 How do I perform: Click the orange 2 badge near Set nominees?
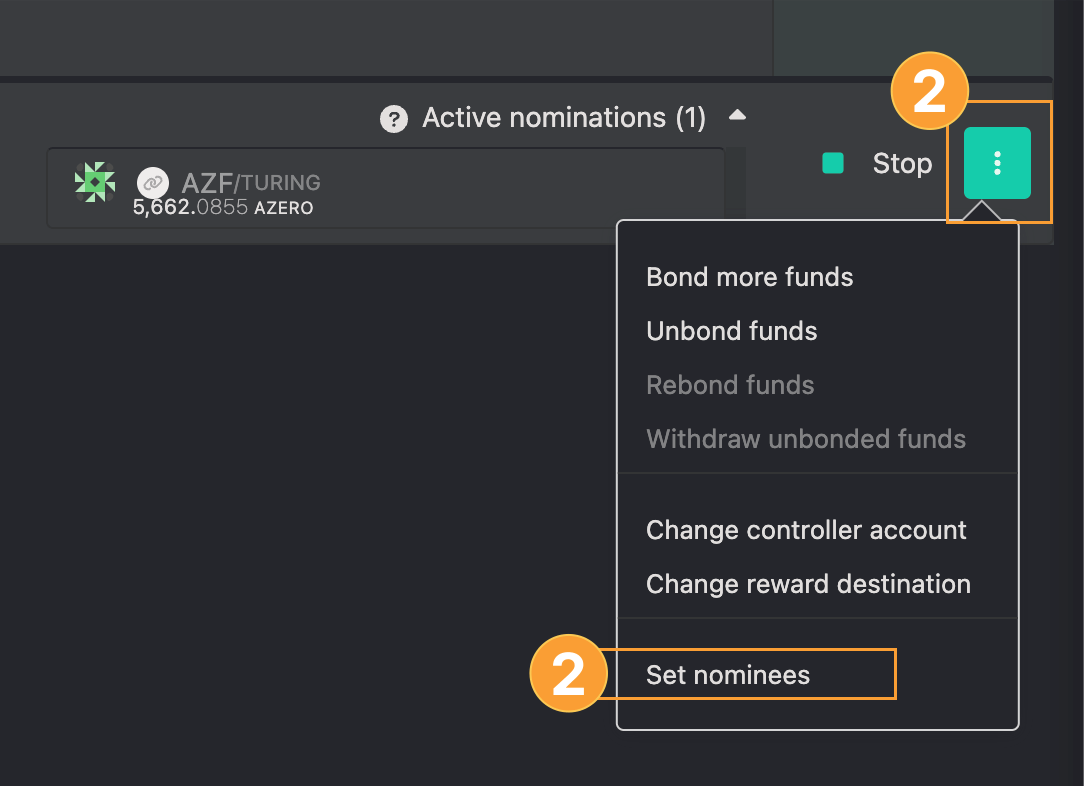[568, 673]
